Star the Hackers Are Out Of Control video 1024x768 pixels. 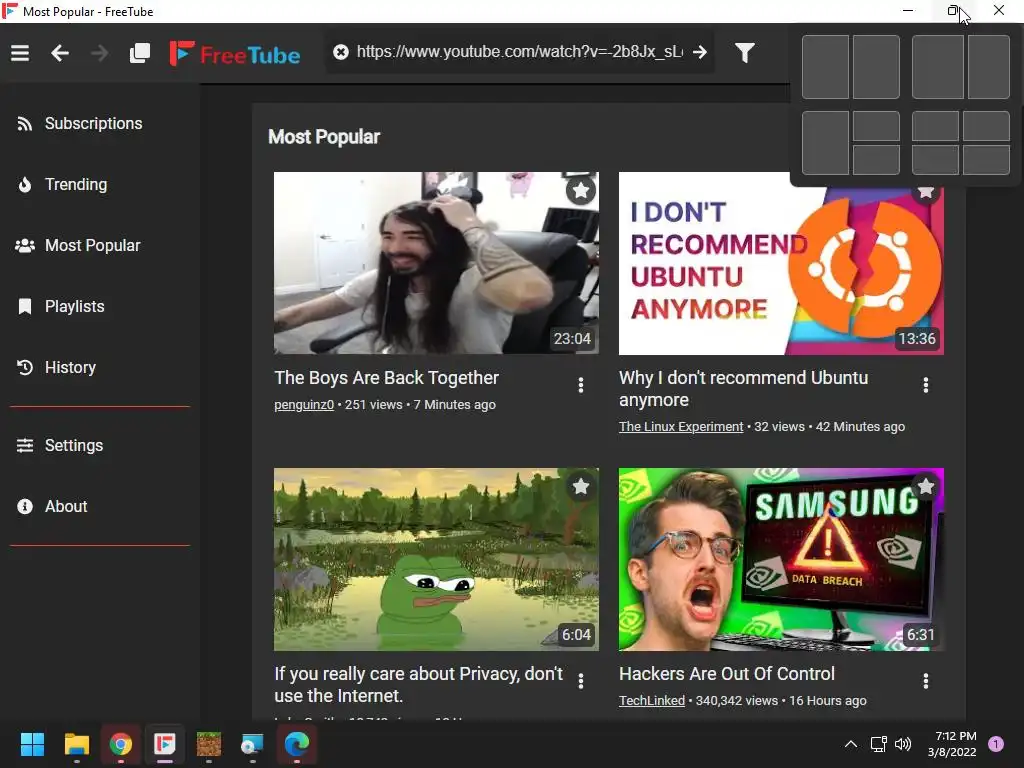tap(925, 487)
